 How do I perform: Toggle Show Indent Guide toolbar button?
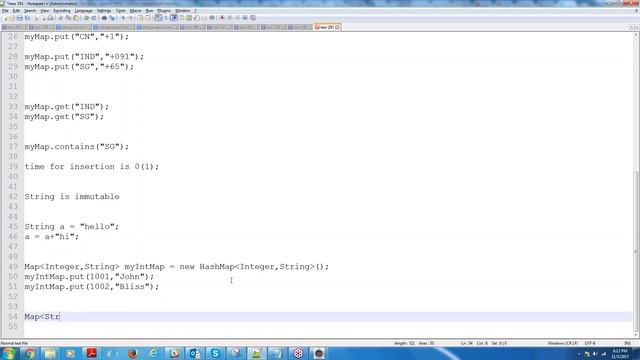[174, 18]
